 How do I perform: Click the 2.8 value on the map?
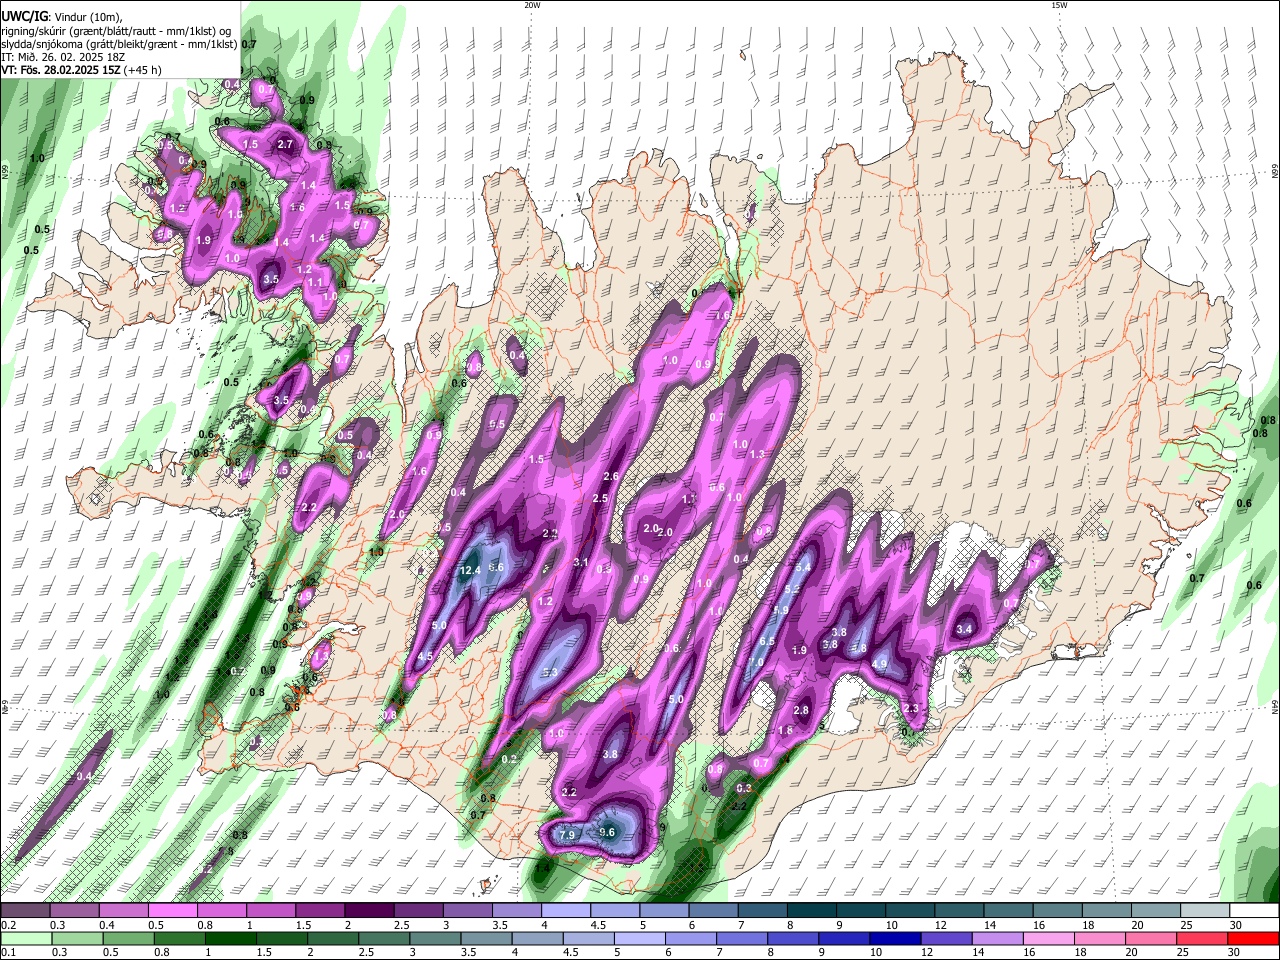(x=801, y=710)
